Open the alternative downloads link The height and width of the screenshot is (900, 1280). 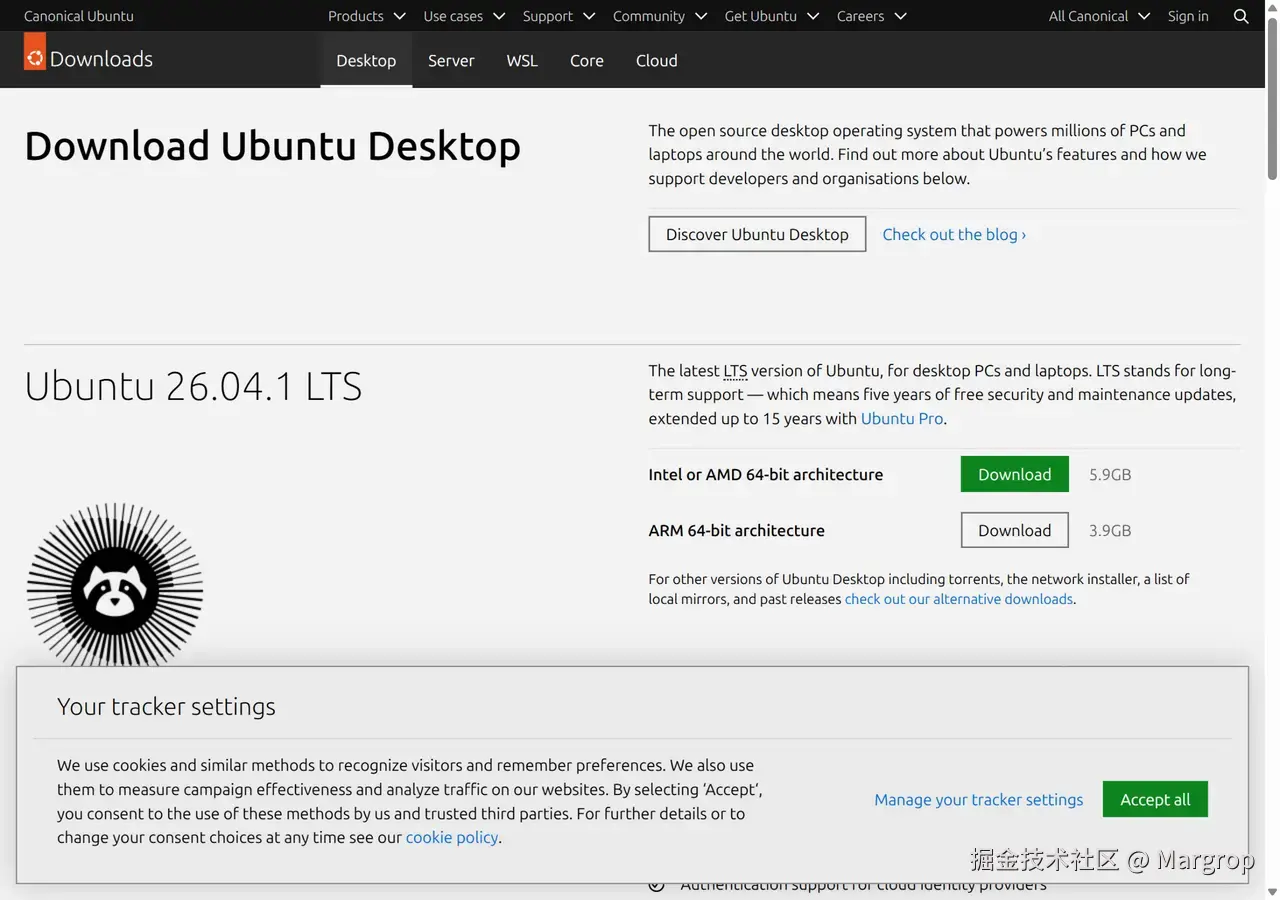point(959,599)
